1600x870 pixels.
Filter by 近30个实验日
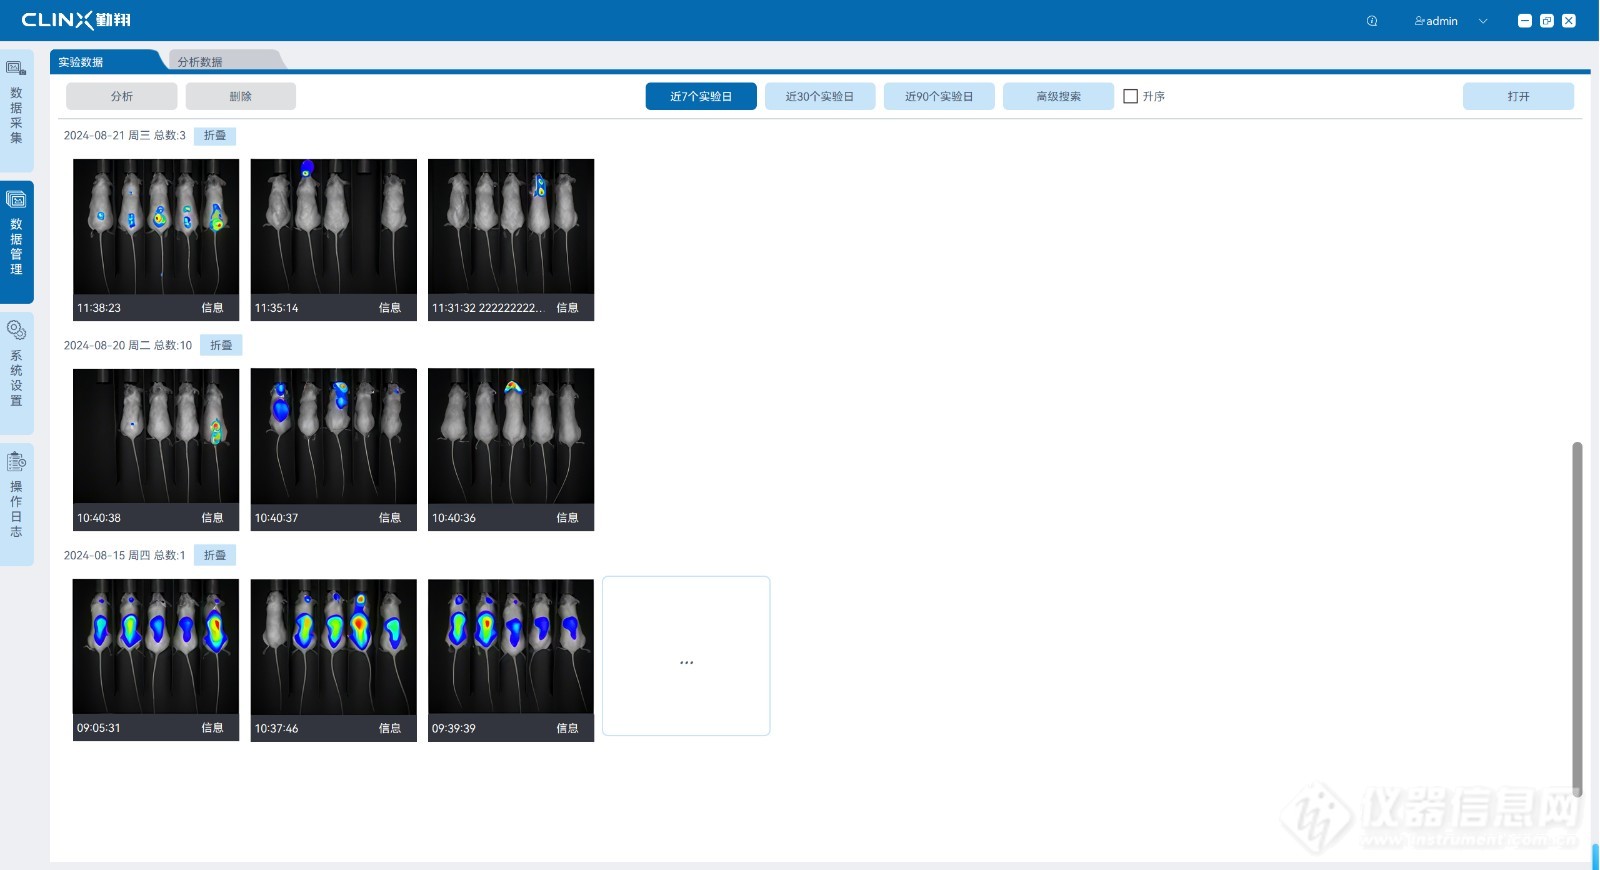click(x=820, y=97)
